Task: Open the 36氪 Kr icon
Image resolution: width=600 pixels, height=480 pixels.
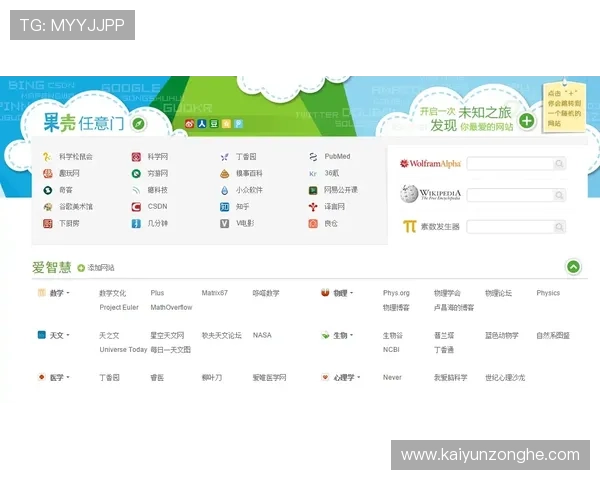Action: pyautogui.click(x=313, y=173)
